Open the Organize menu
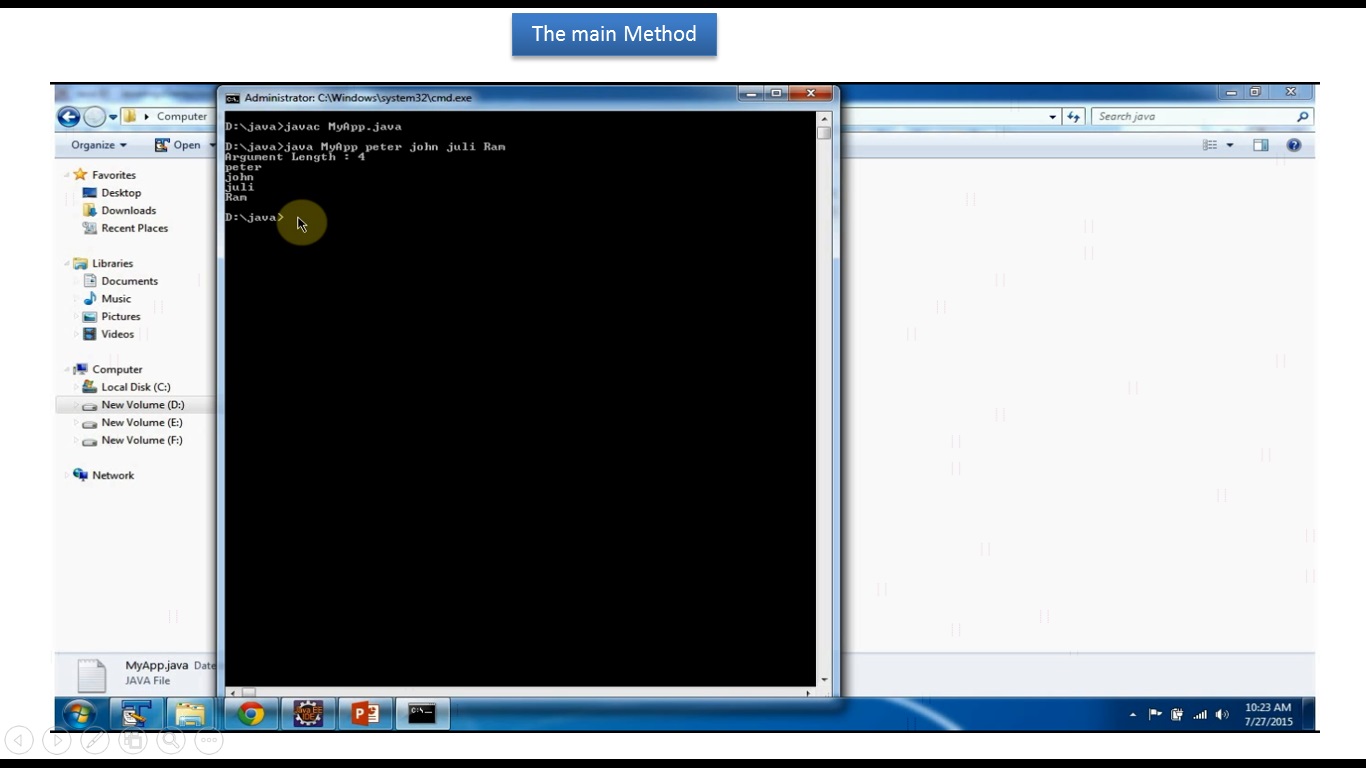 pos(95,144)
